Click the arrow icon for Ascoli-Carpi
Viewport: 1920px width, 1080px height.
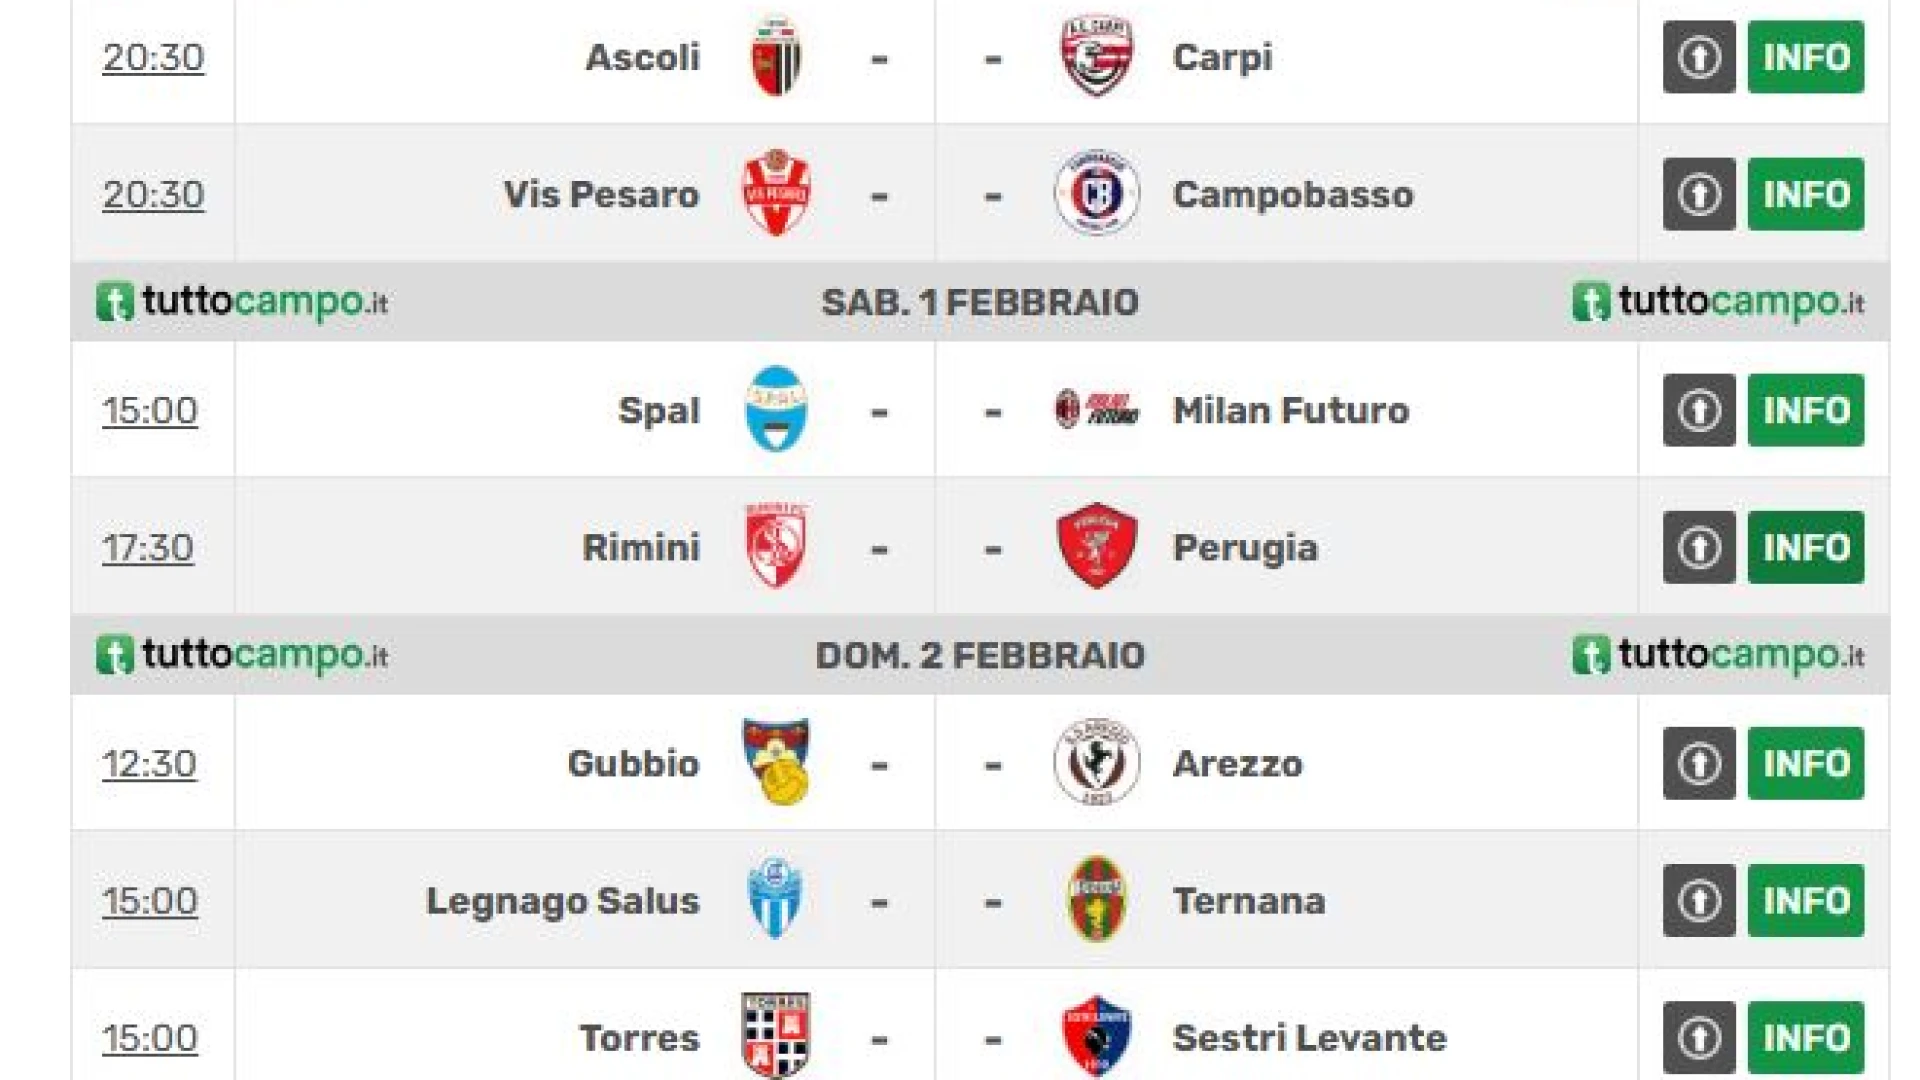1699,57
